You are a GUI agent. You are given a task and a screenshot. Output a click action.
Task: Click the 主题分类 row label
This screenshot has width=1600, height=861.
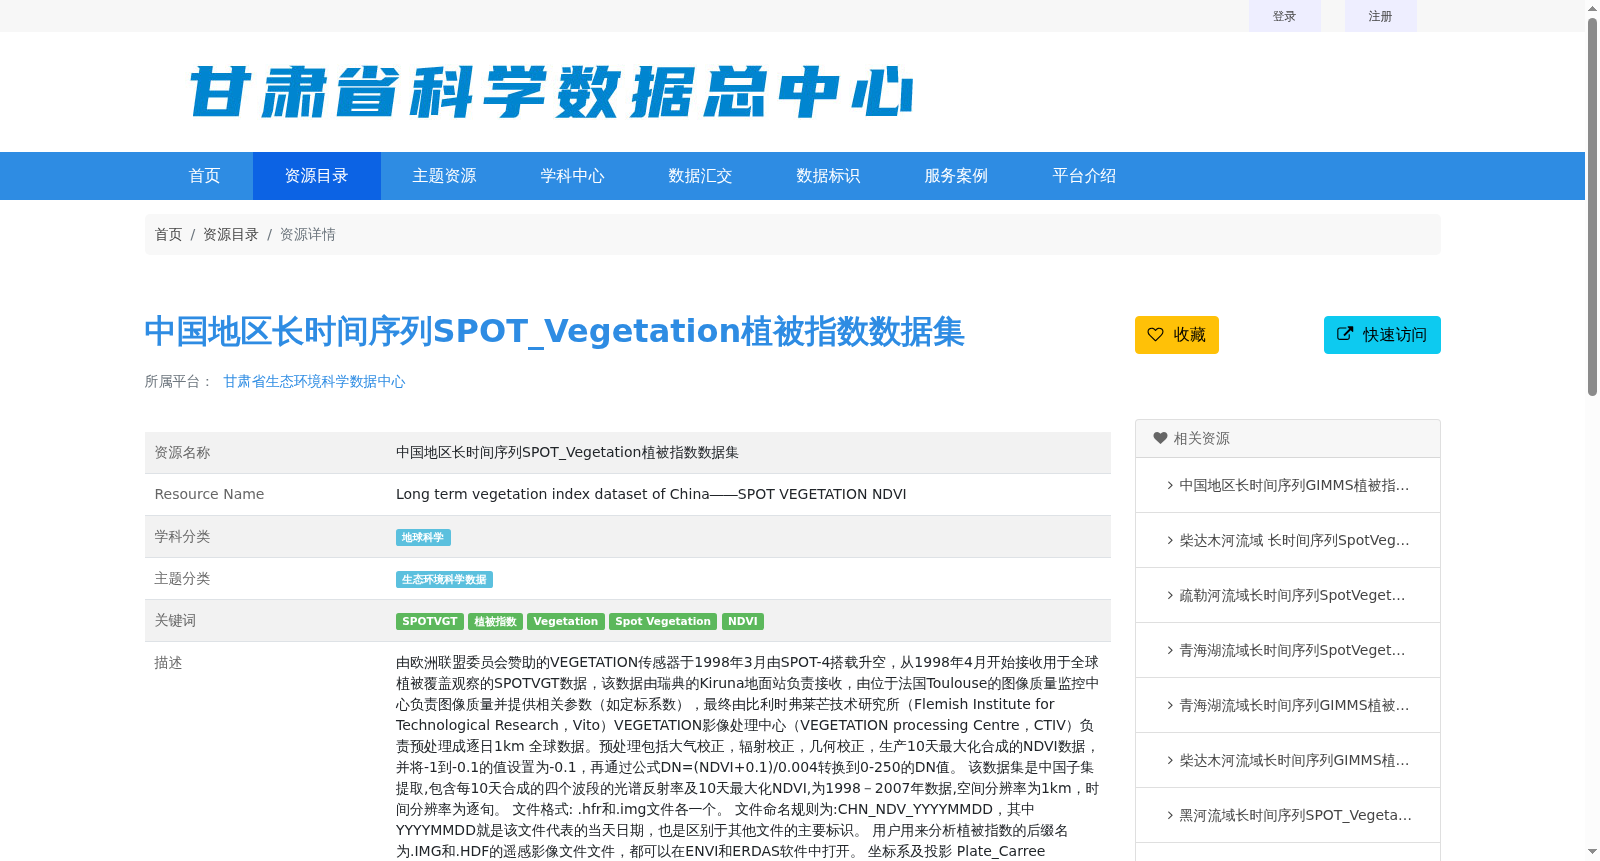[x=182, y=578]
